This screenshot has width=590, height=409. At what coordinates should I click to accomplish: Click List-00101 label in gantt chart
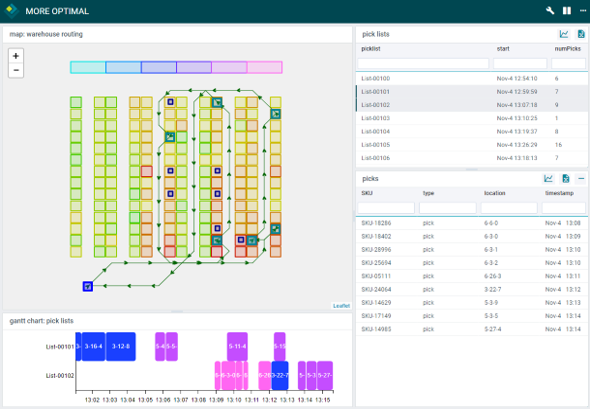pos(60,347)
